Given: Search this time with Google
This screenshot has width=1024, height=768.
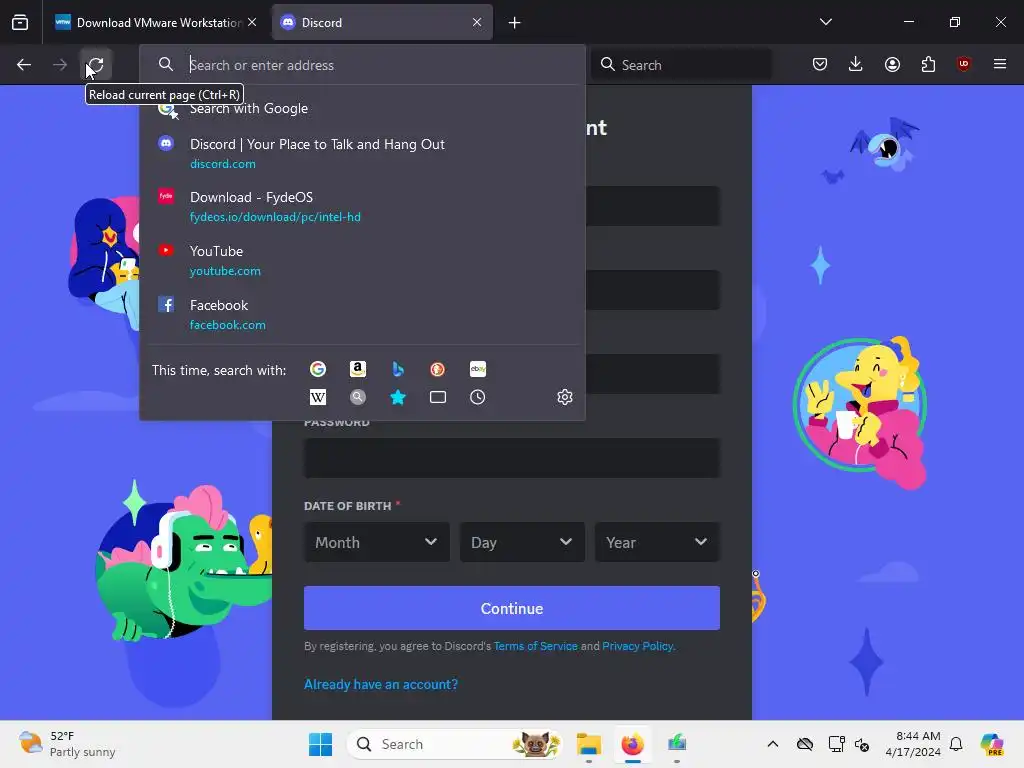Looking at the screenshot, I should pyautogui.click(x=318, y=369).
